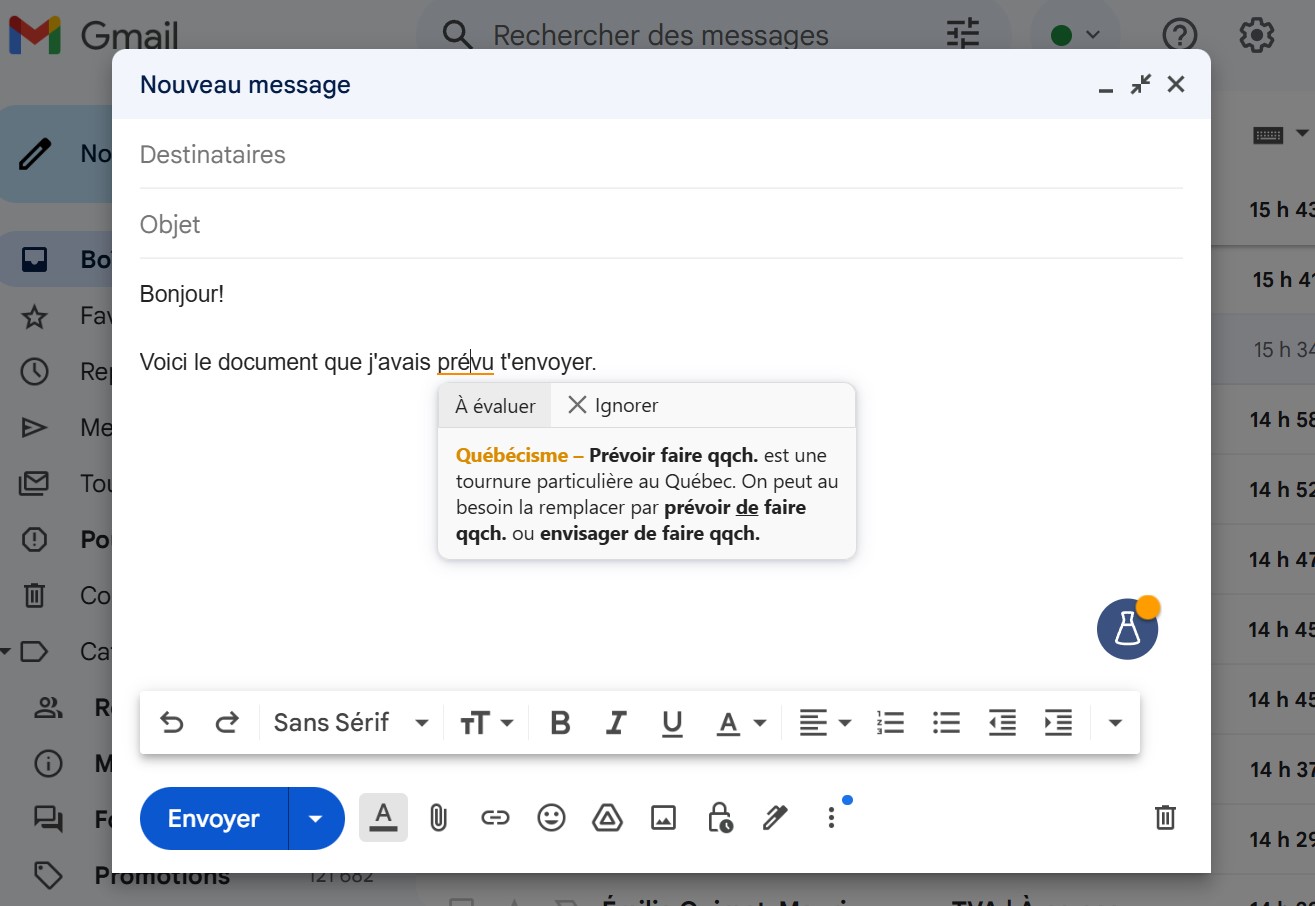This screenshot has height=906, width=1315.
Task: Open the trash folder in the sidebar
Action: [x=34, y=596]
